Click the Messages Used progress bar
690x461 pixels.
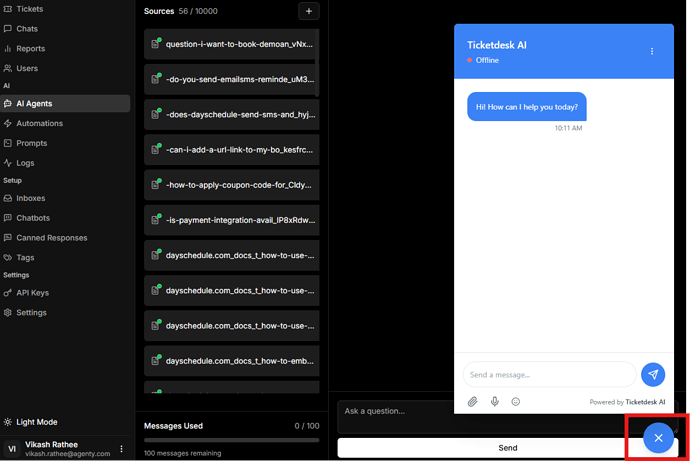[x=231, y=440]
